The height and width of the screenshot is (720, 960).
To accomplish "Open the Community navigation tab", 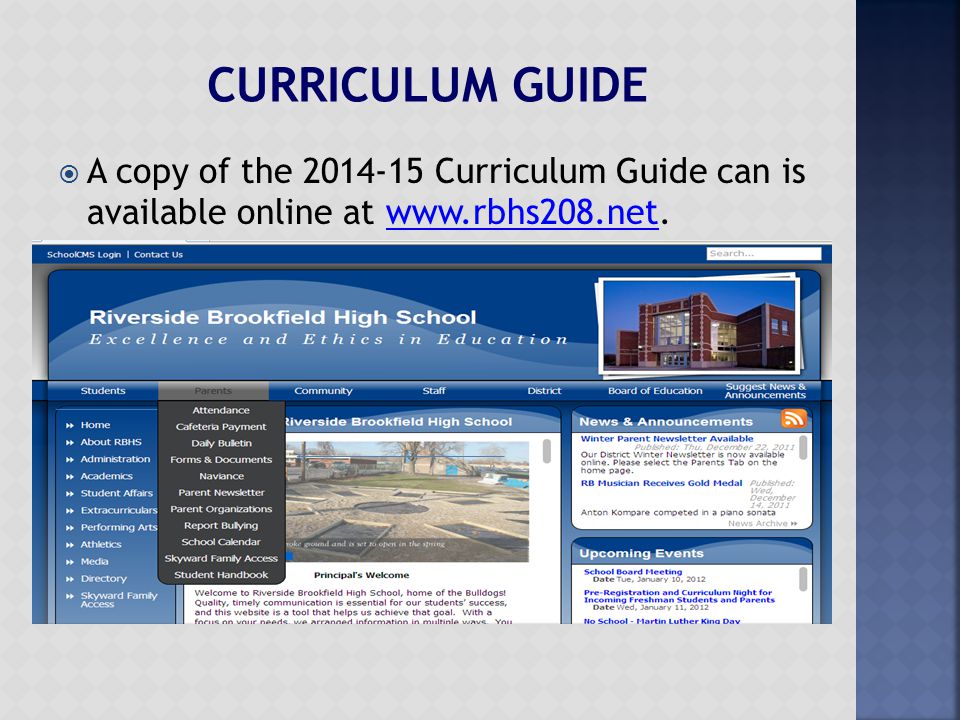I will (323, 391).
